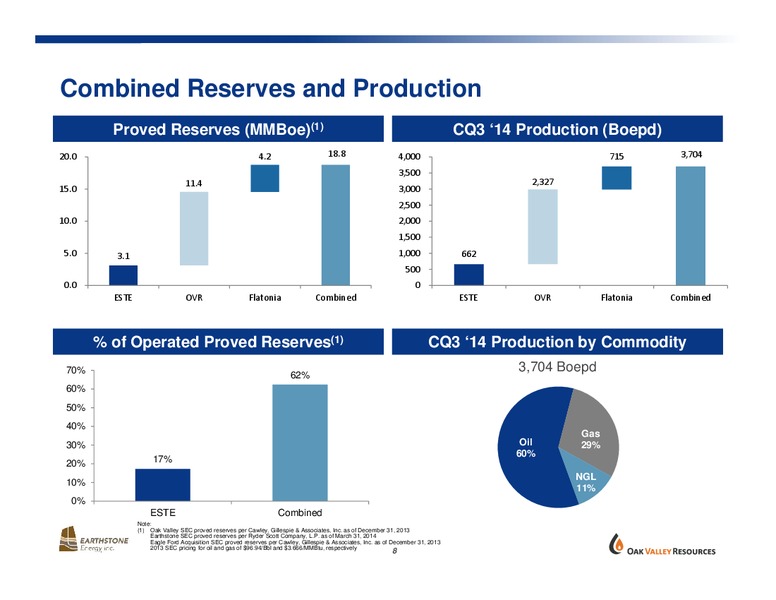Click the 3,704 data label above Combined bar
Screen dimensions: 776x600
pos(691,154)
